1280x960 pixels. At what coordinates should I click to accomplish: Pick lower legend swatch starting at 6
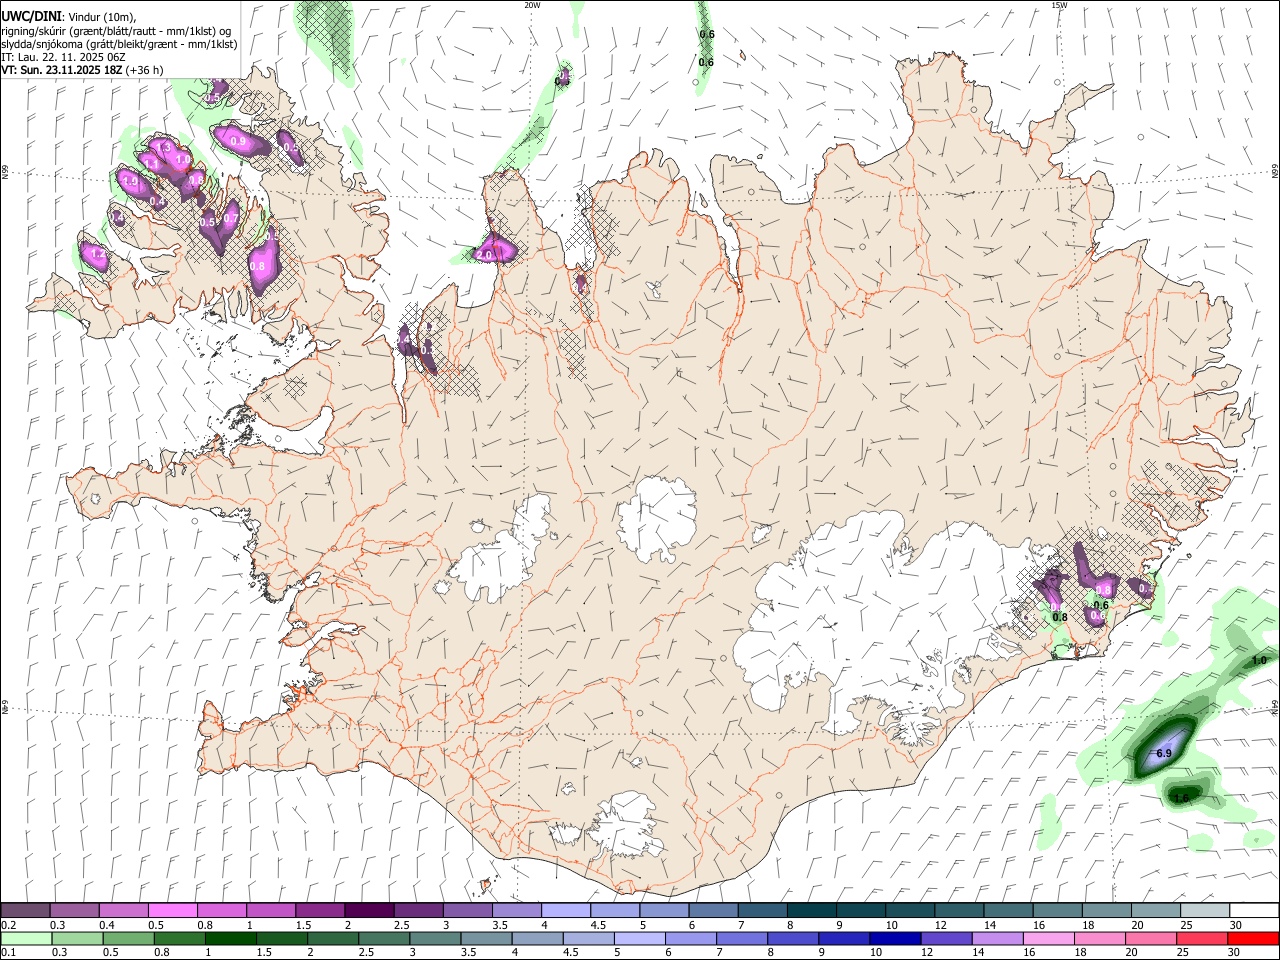[690, 939]
